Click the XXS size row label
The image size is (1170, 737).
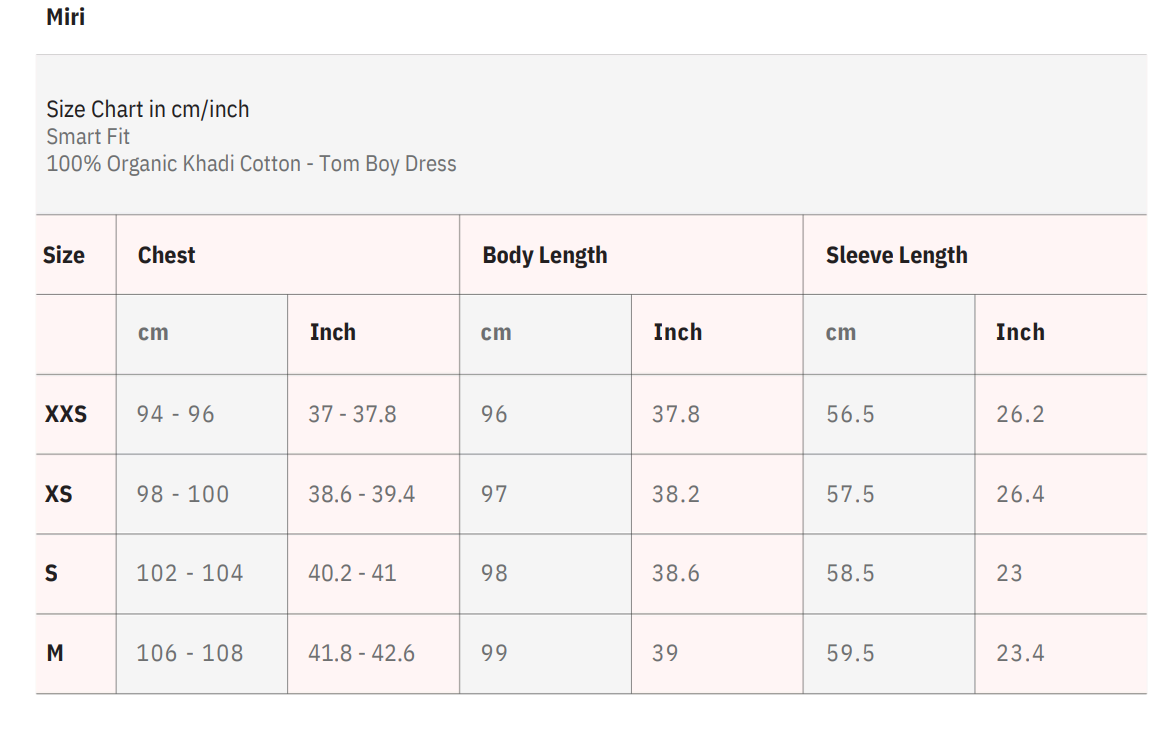pyautogui.click(x=66, y=414)
